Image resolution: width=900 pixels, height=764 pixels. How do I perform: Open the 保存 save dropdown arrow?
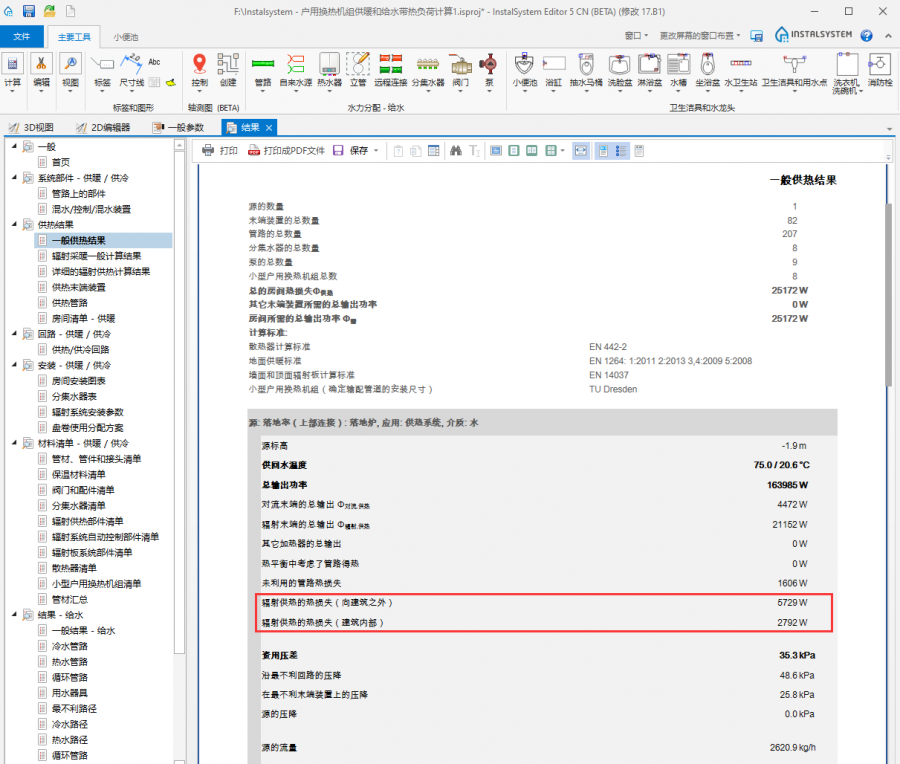click(x=376, y=151)
